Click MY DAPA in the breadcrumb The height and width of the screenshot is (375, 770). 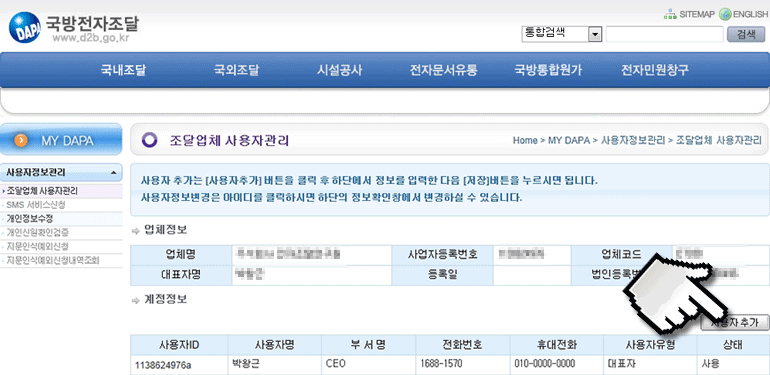(569, 140)
